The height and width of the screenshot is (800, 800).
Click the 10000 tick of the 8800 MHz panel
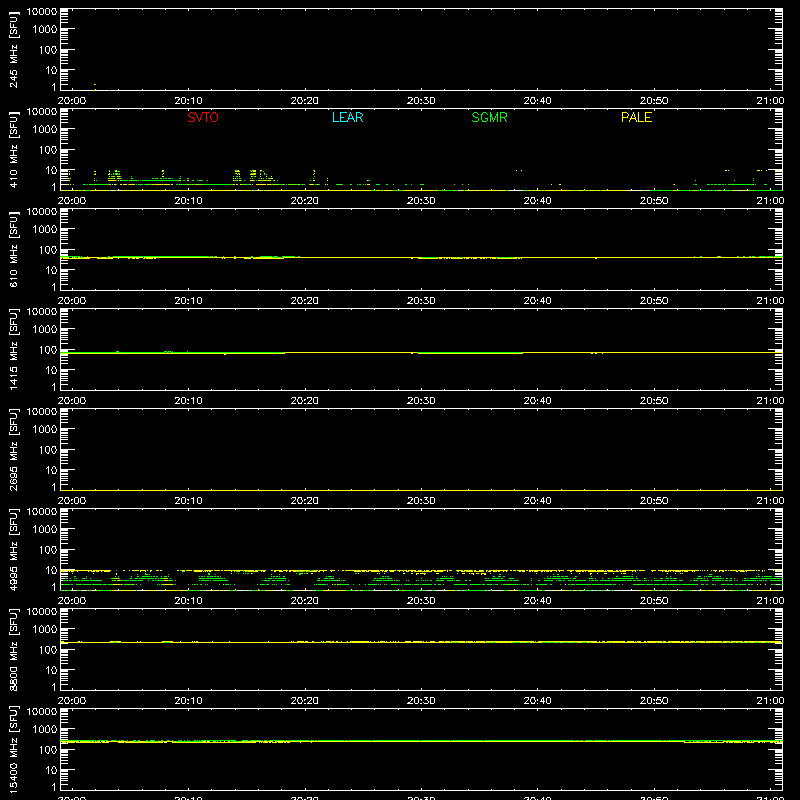click(42, 612)
